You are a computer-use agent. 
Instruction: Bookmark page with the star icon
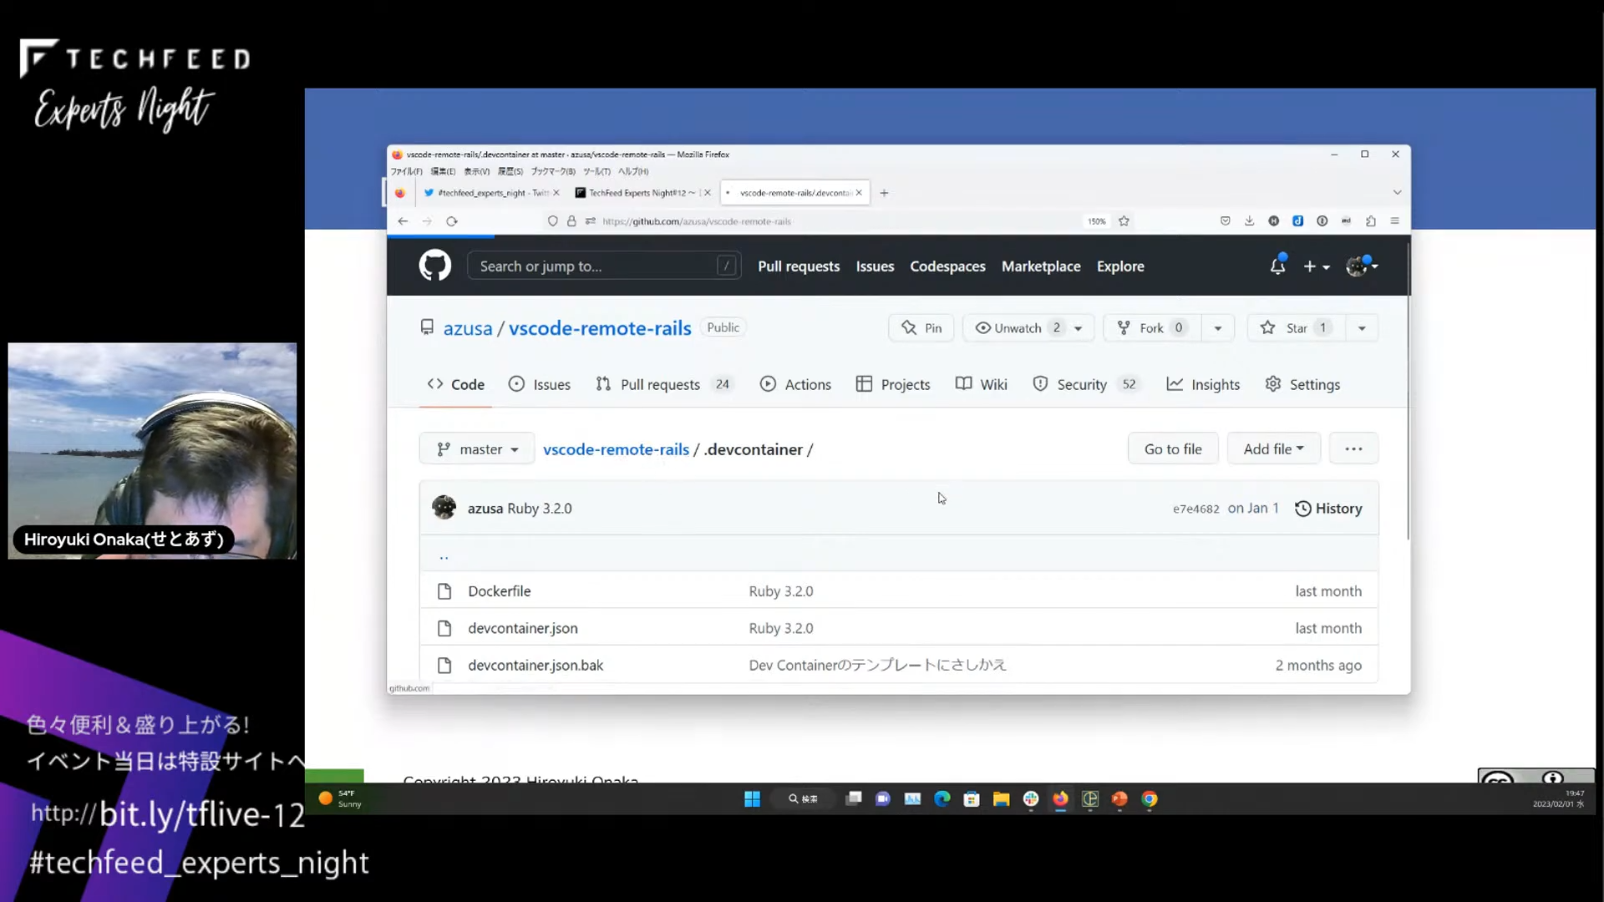(x=1124, y=221)
